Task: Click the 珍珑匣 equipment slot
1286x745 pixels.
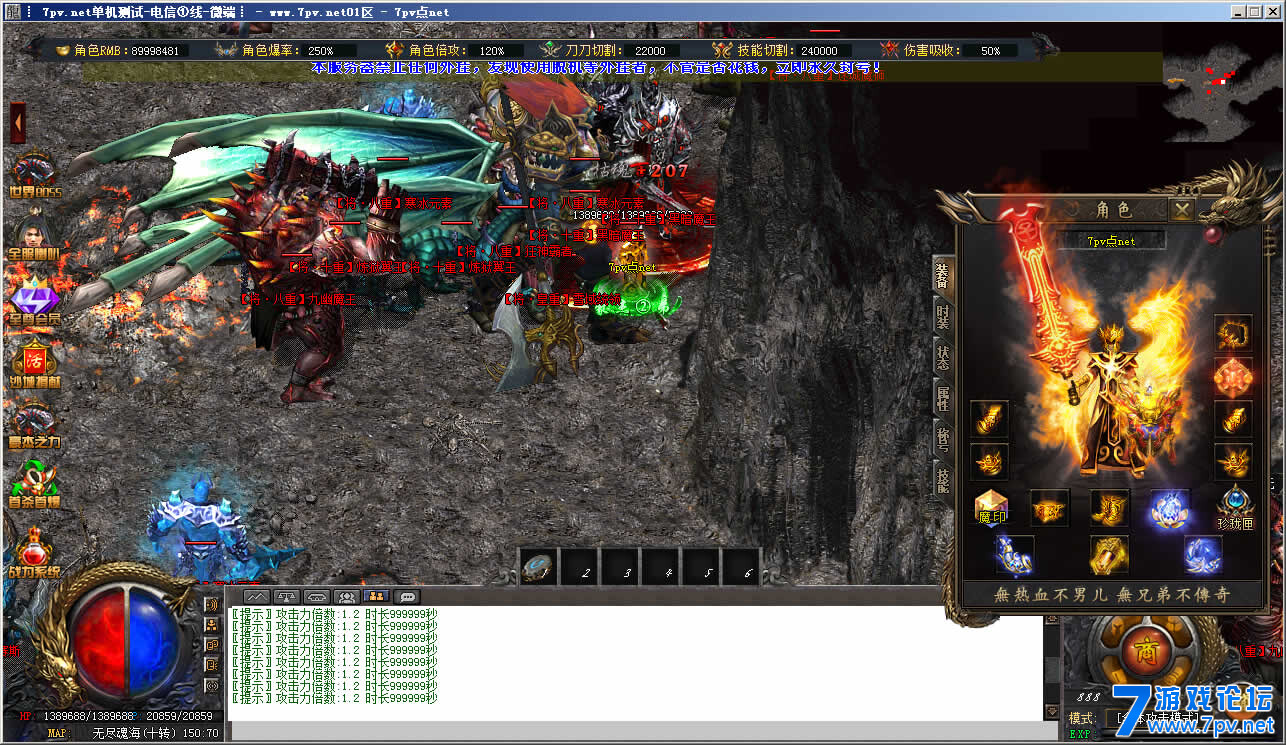Action: coord(1234,508)
